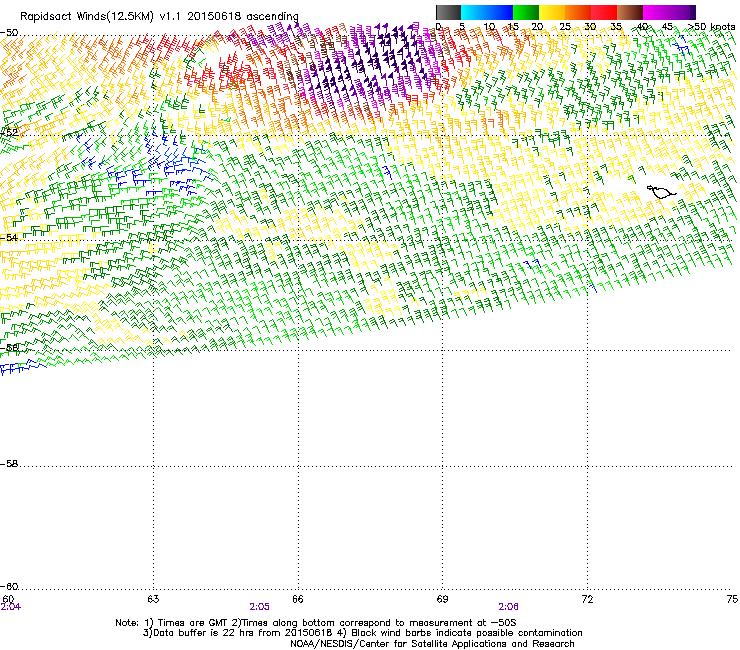This screenshot has height=650, width=740.
Task: Click the purple 2:05 time label
Action: pyautogui.click(x=259, y=607)
